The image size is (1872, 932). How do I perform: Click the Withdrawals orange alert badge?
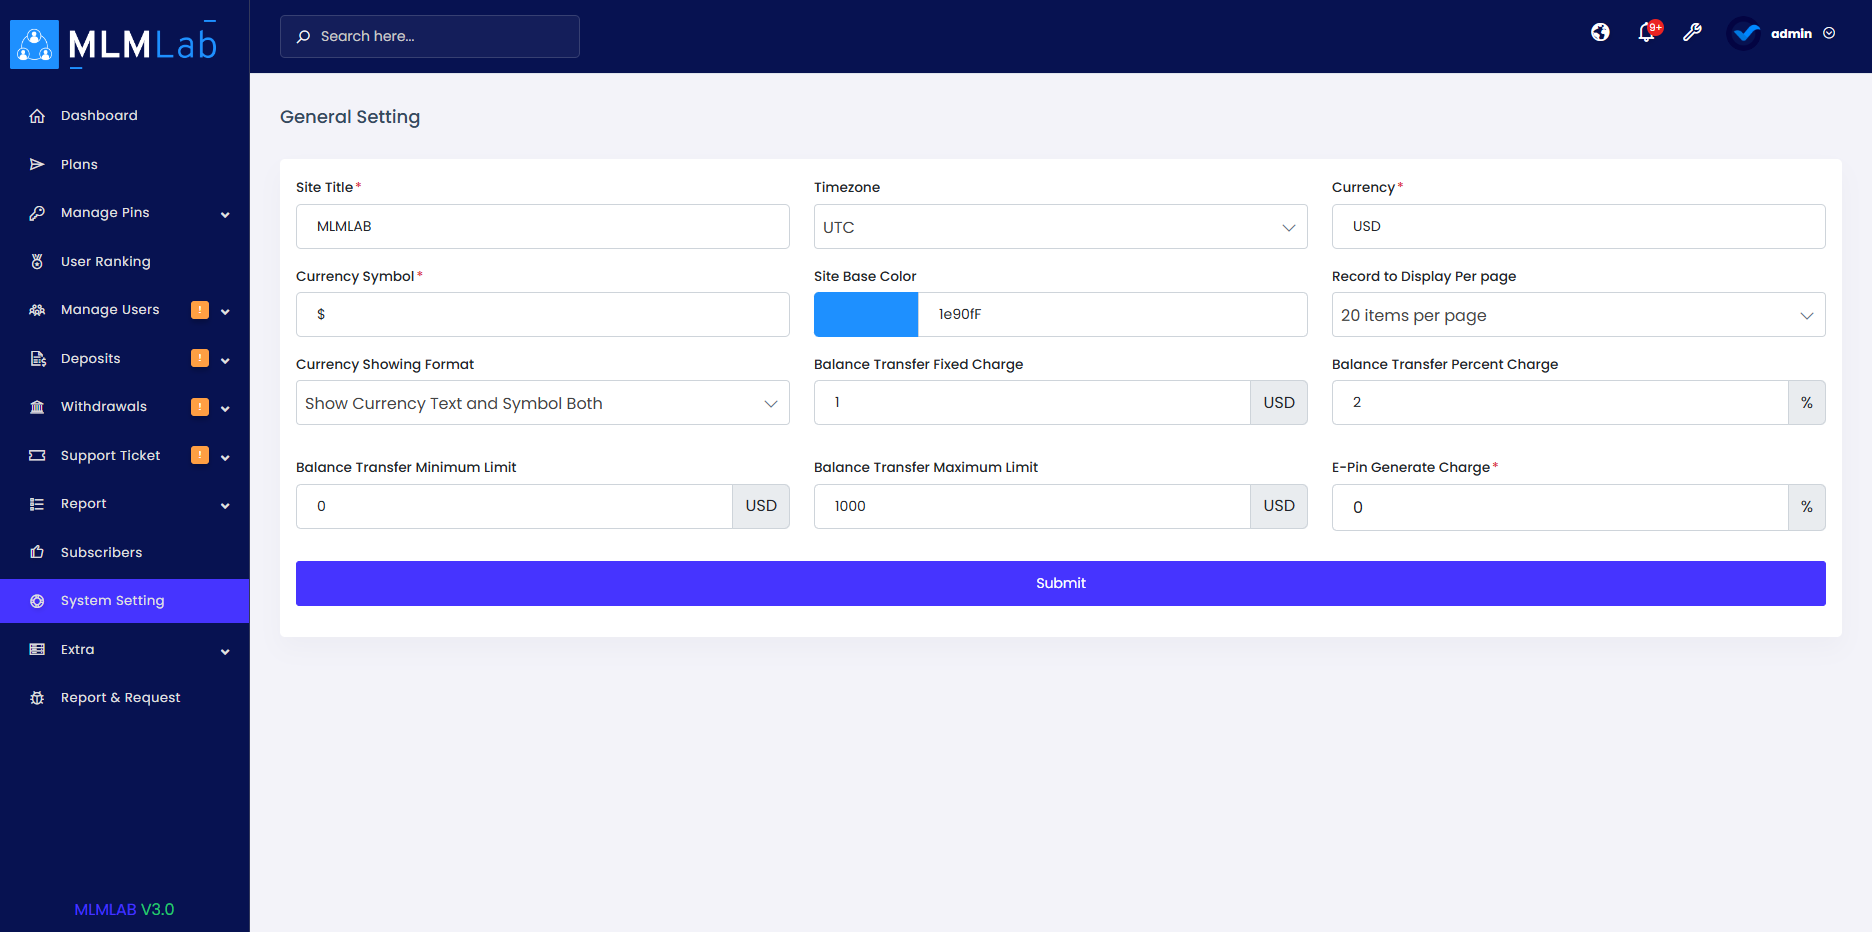tap(200, 407)
